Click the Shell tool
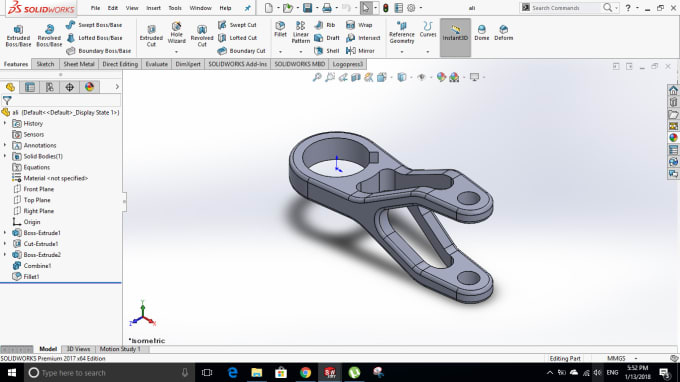680x382 pixels. pyautogui.click(x=327, y=51)
